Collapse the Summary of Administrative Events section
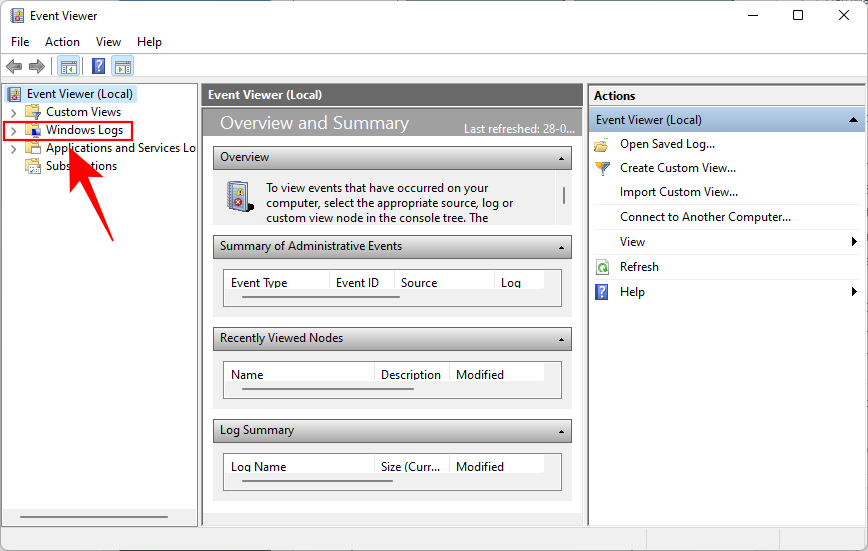 click(561, 247)
